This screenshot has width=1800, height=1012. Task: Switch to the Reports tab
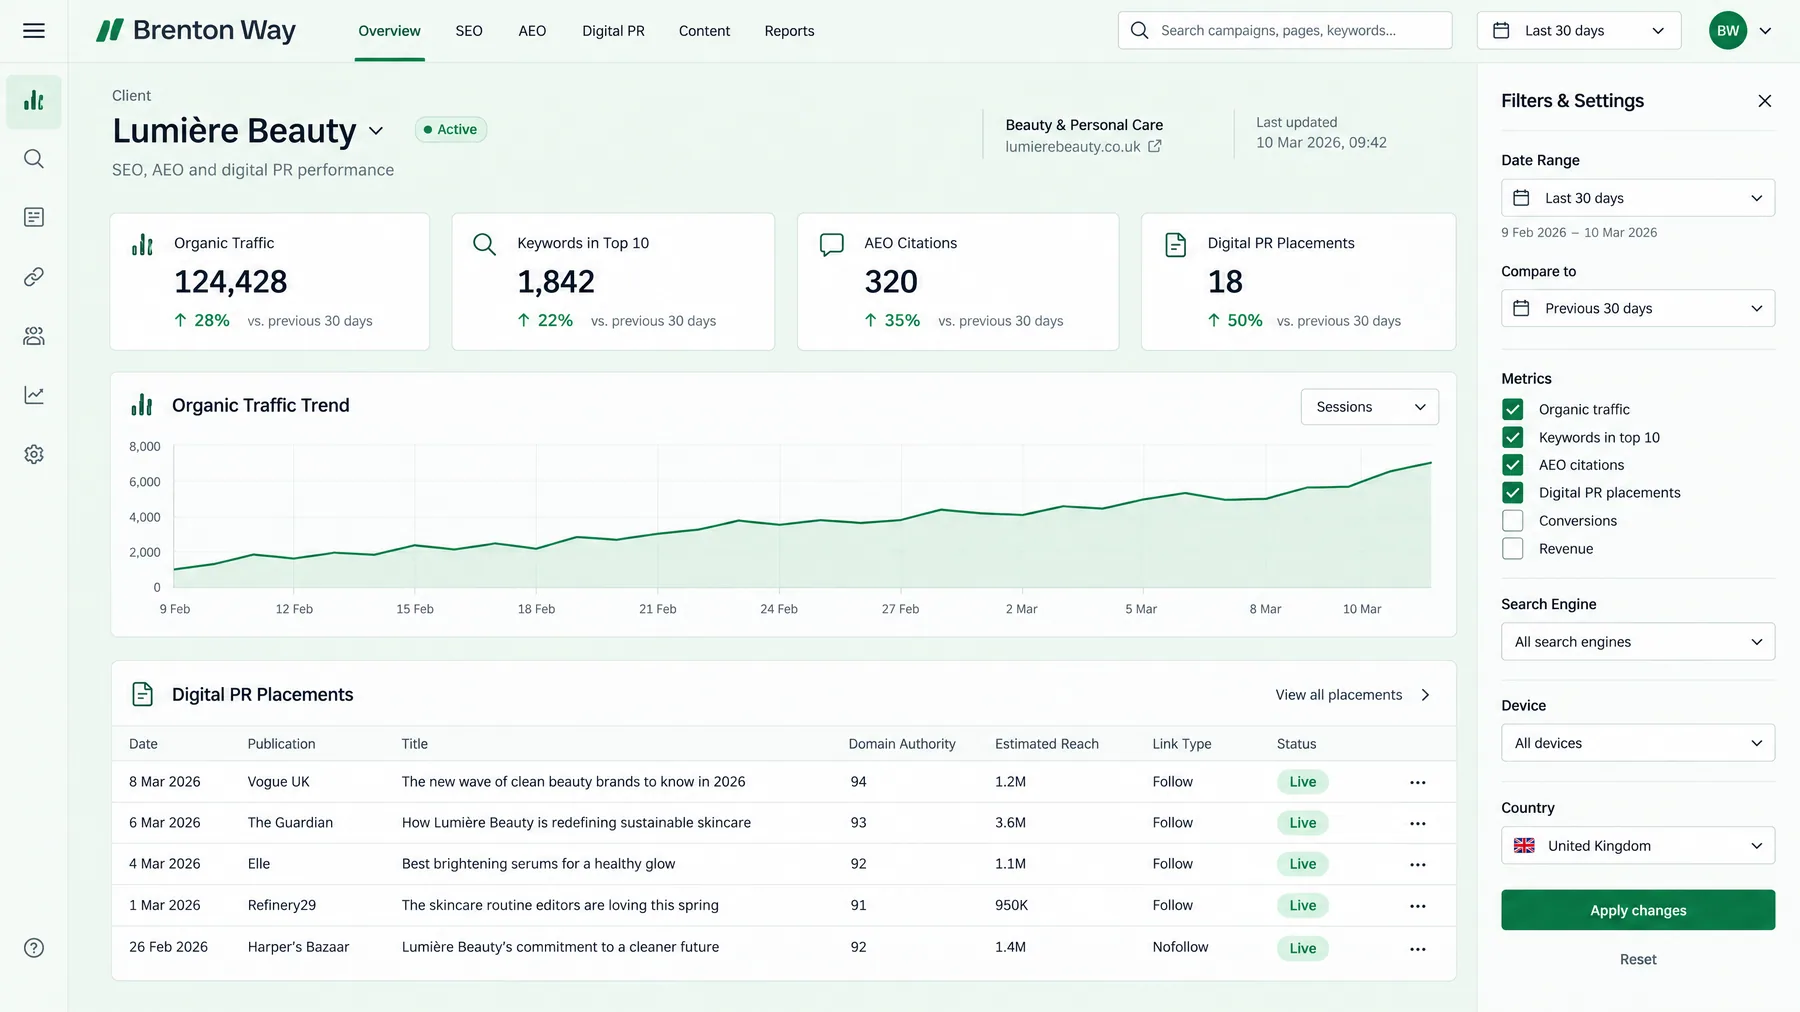tap(789, 31)
